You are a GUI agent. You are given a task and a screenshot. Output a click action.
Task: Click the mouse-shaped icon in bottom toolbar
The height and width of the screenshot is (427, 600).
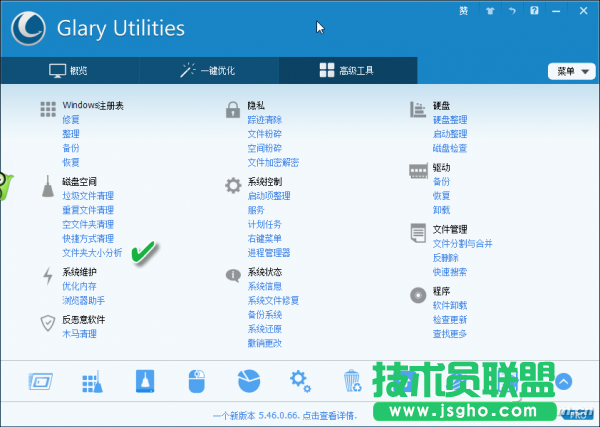(194, 381)
